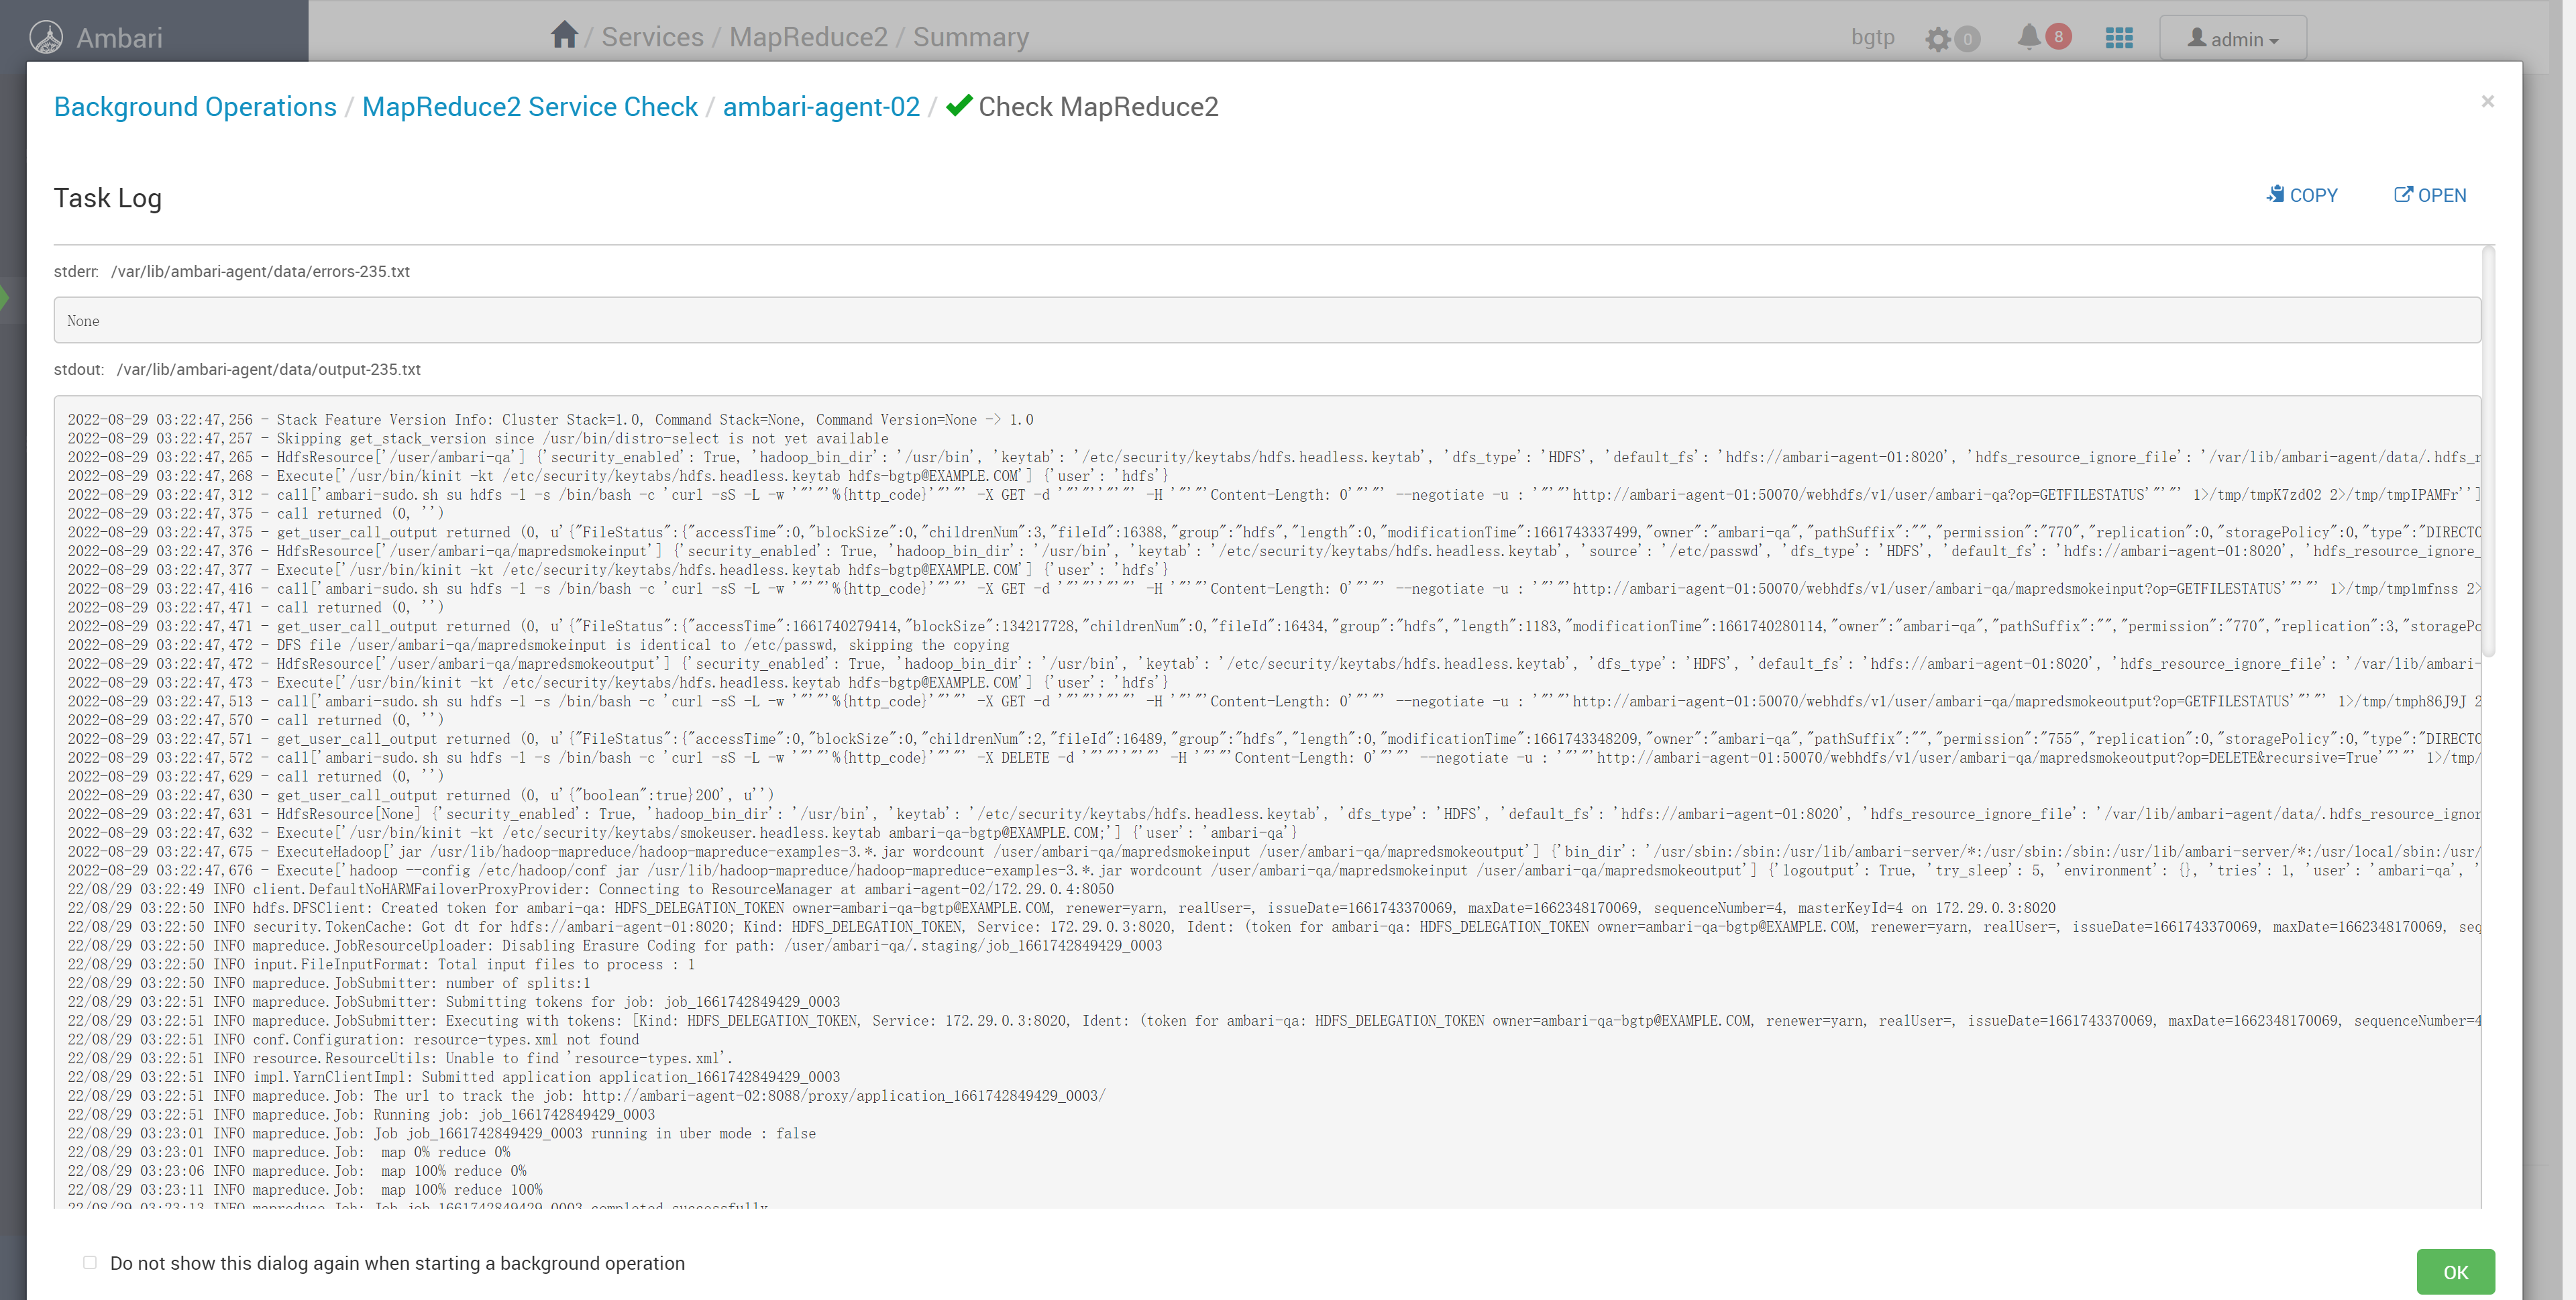Click the Services breadcrumb in header
Image resolution: width=2576 pixels, height=1300 pixels.
click(652, 37)
